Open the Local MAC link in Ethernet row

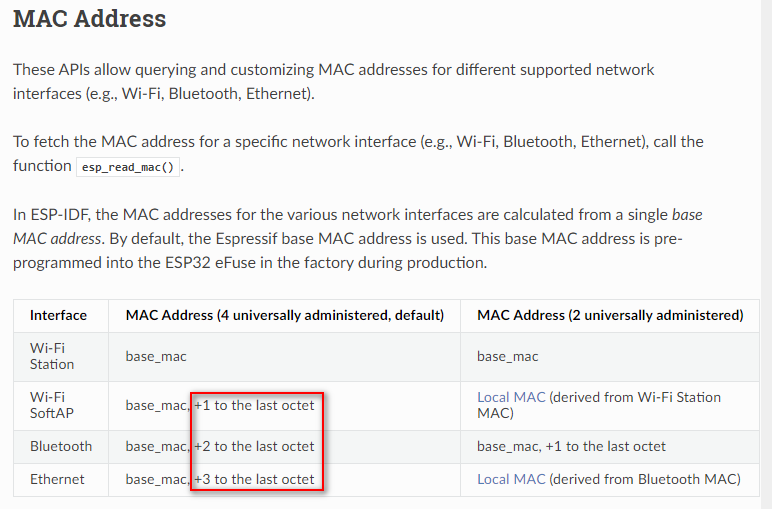pyautogui.click(x=511, y=479)
